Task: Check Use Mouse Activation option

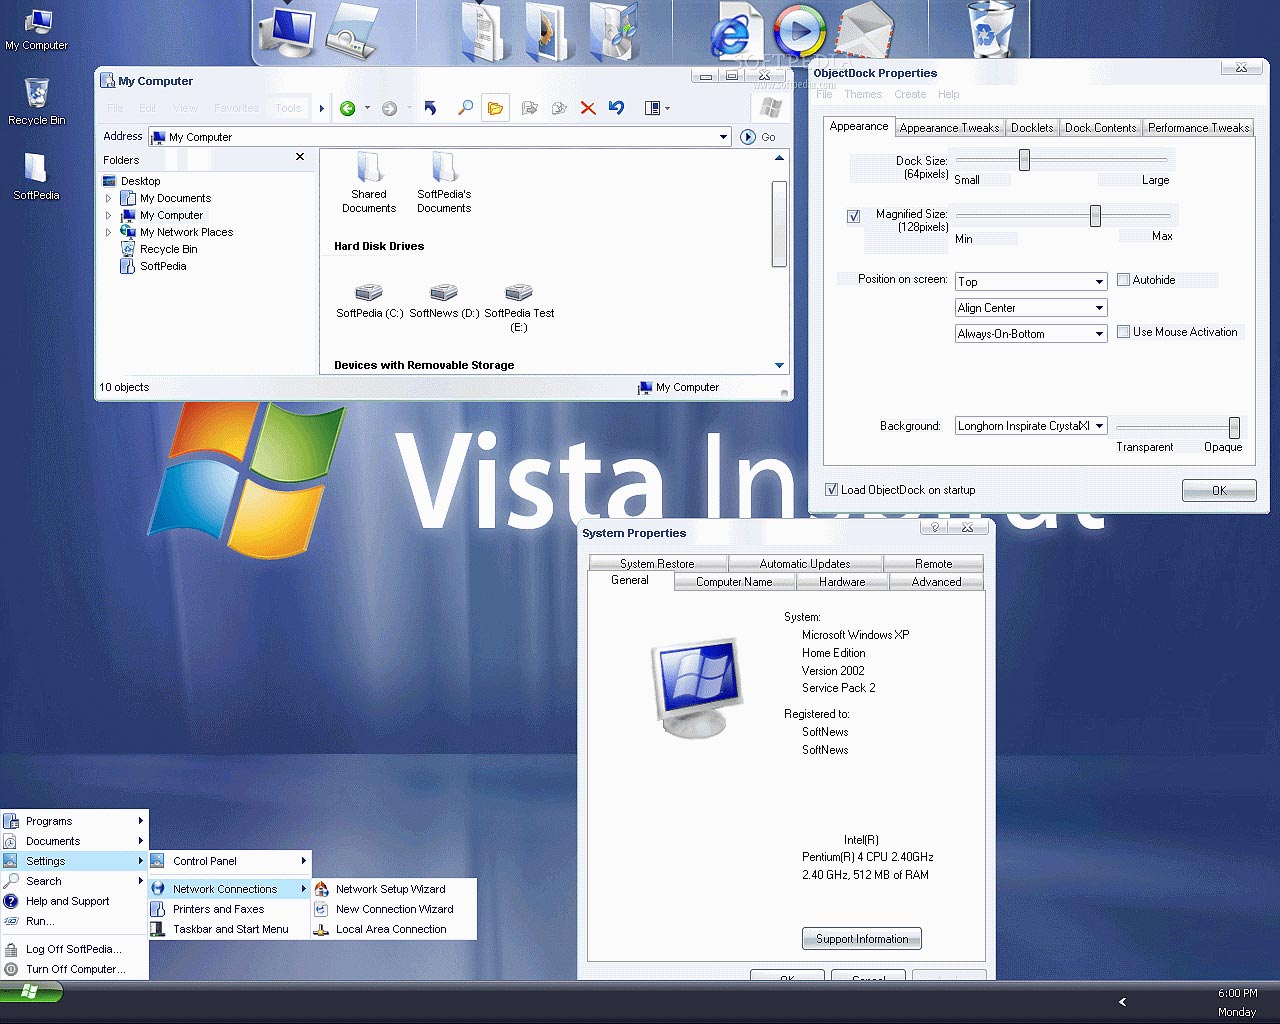Action: (x=1123, y=332)
